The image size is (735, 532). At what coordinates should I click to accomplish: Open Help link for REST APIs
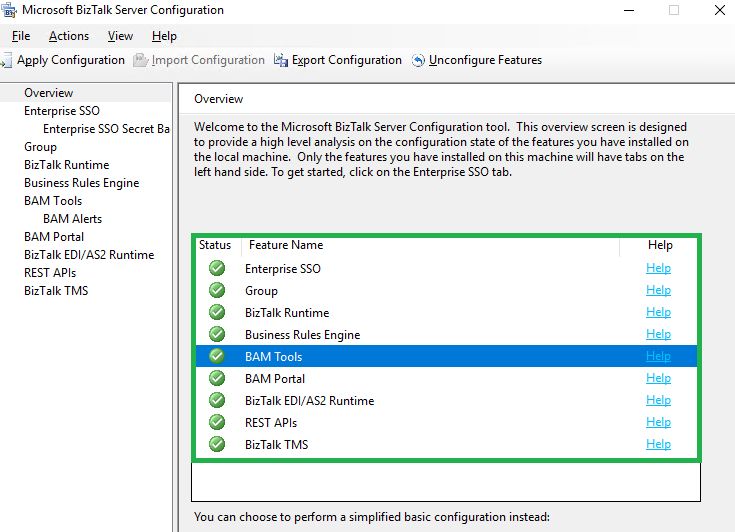coord(658,422)
